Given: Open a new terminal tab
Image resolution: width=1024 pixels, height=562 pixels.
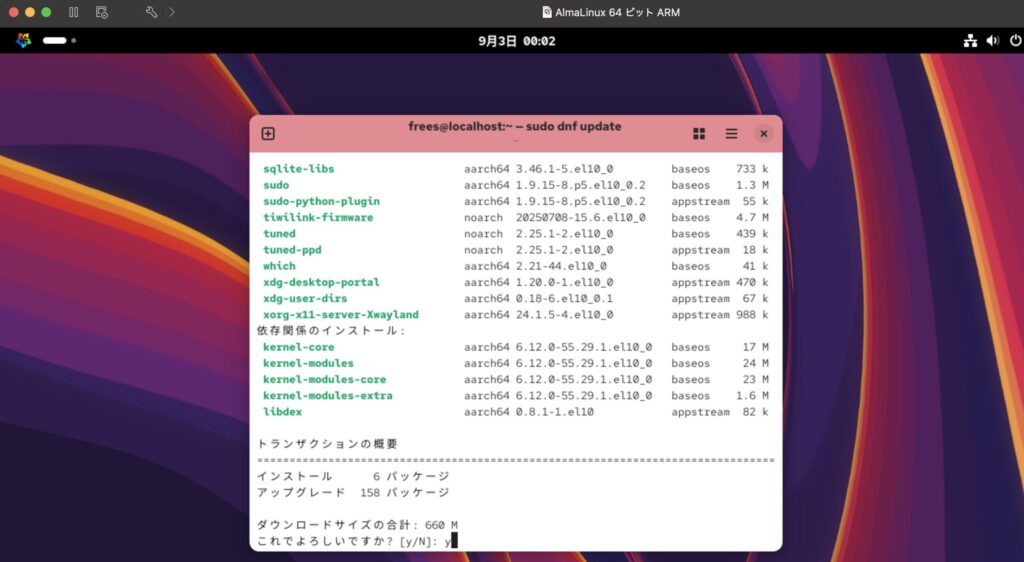Looking at the screenshot, I should point(268,133).
